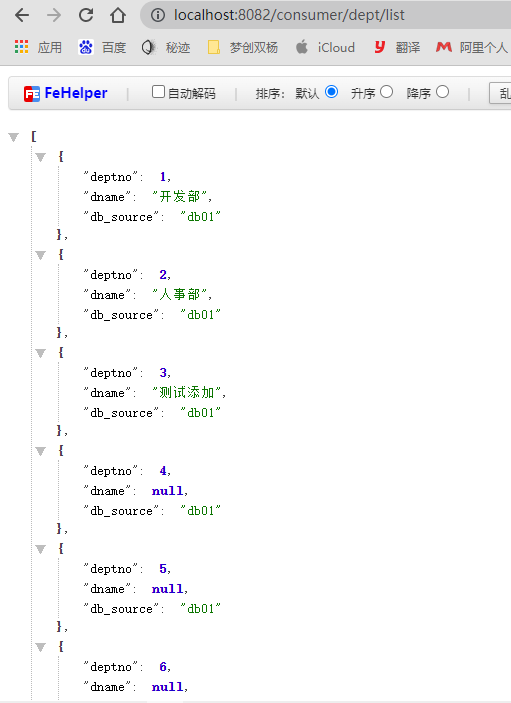511x703 pixels.
Task: Open the browser home page icon
Action: click(x=118, y=15)
